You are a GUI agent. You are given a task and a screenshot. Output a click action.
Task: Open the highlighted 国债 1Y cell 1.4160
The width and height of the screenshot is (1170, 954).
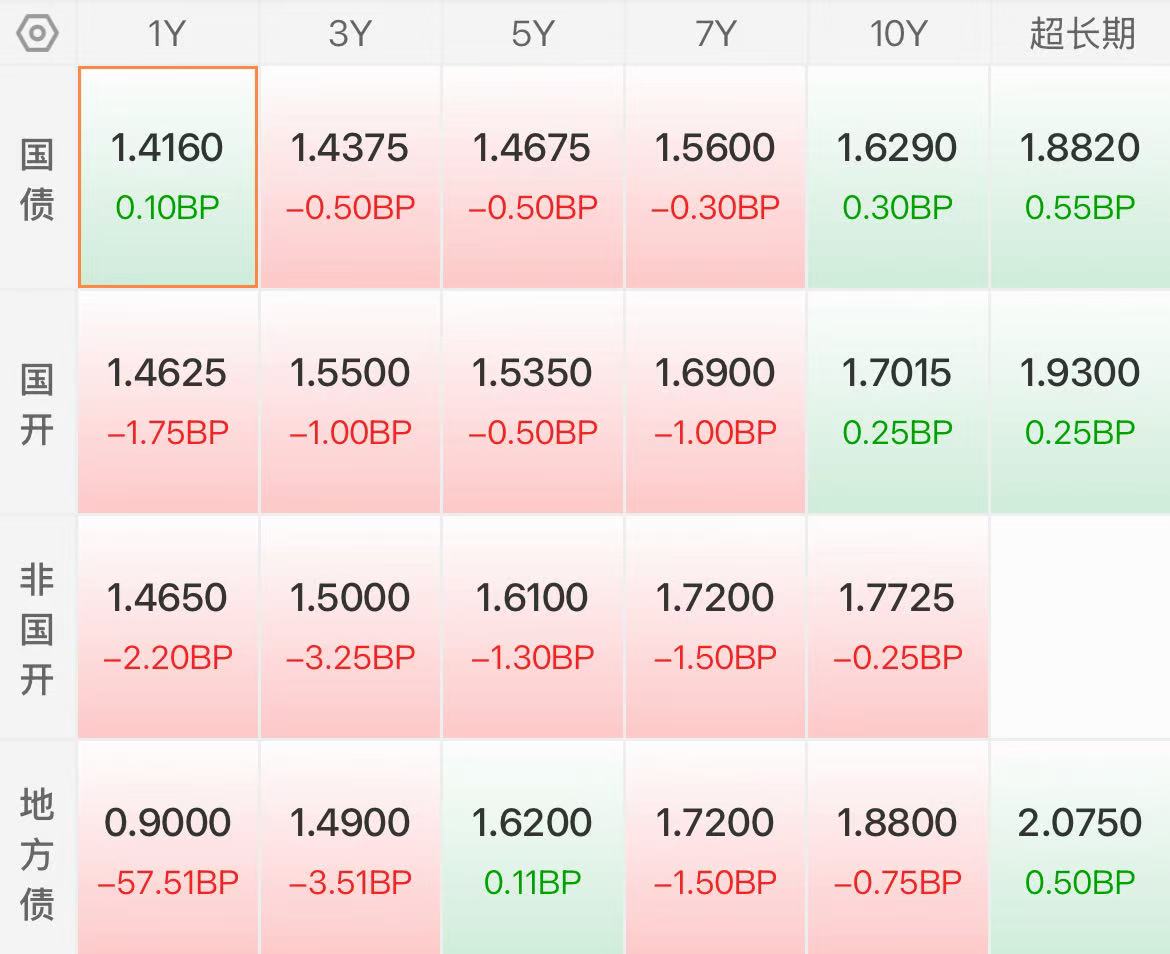[168, 177]
